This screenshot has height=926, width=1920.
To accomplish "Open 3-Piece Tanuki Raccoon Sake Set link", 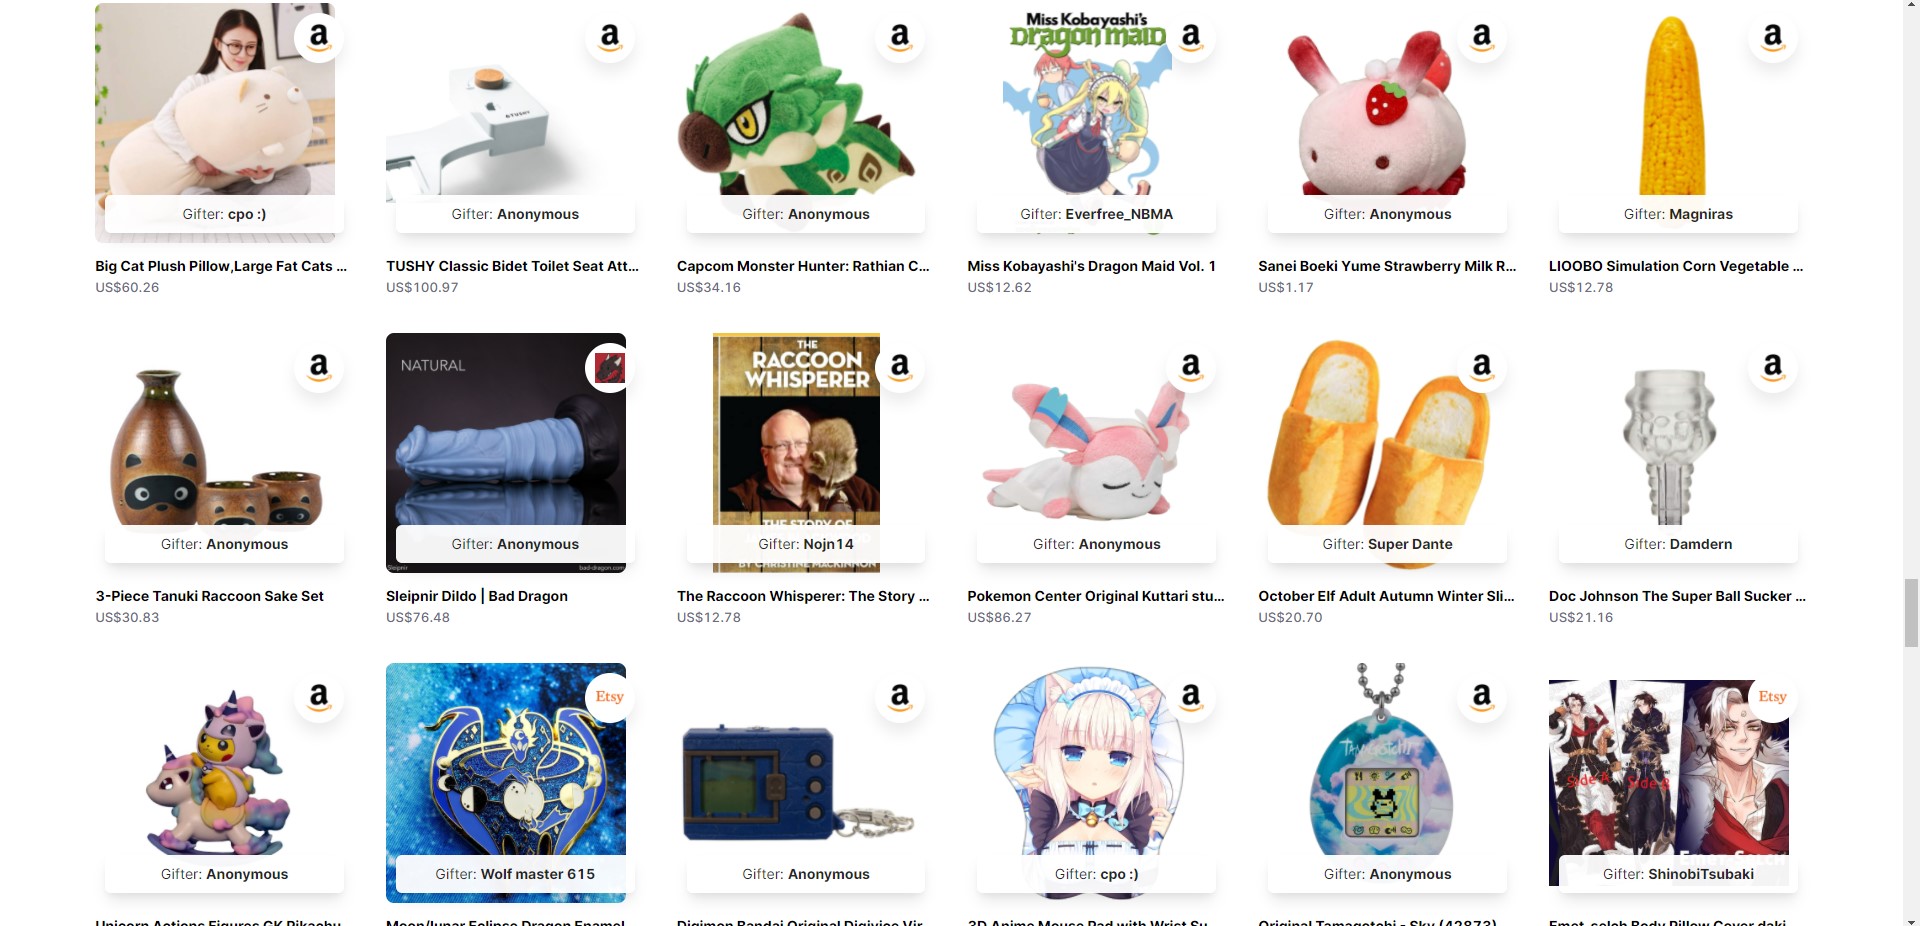I will (209, 596).
